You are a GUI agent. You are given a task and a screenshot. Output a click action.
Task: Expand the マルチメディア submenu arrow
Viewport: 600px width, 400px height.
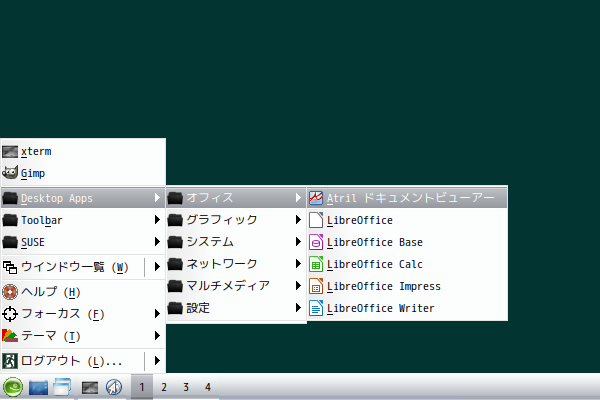(298, 286)
